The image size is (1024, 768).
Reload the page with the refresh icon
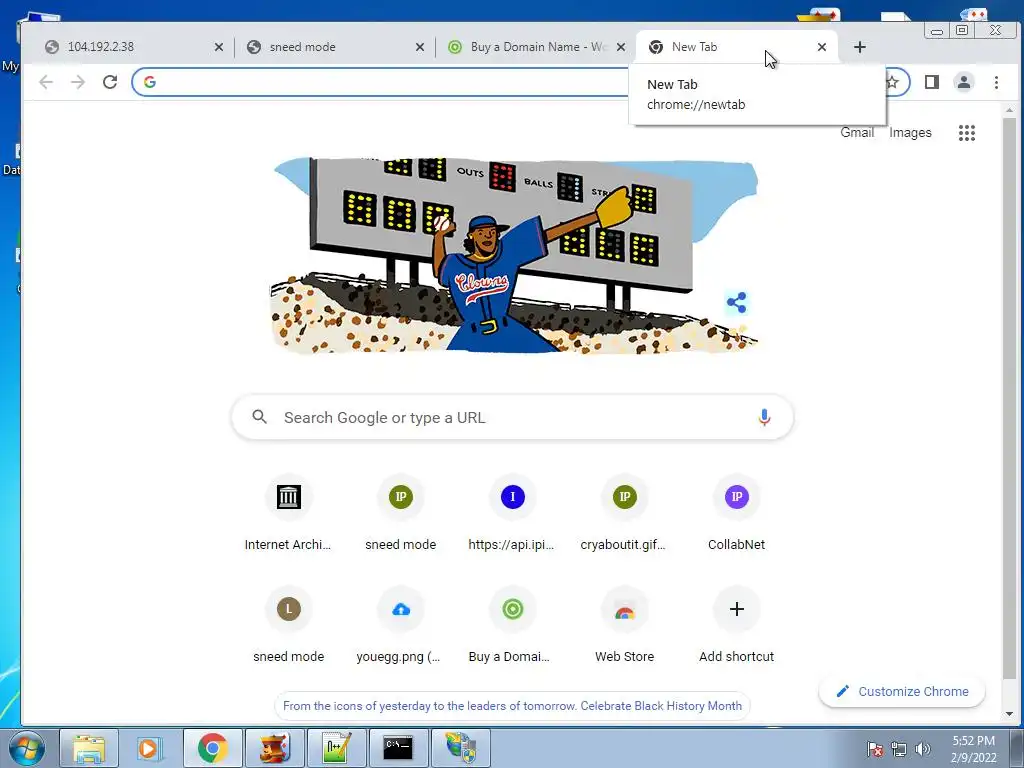click(x=110, y=82)
